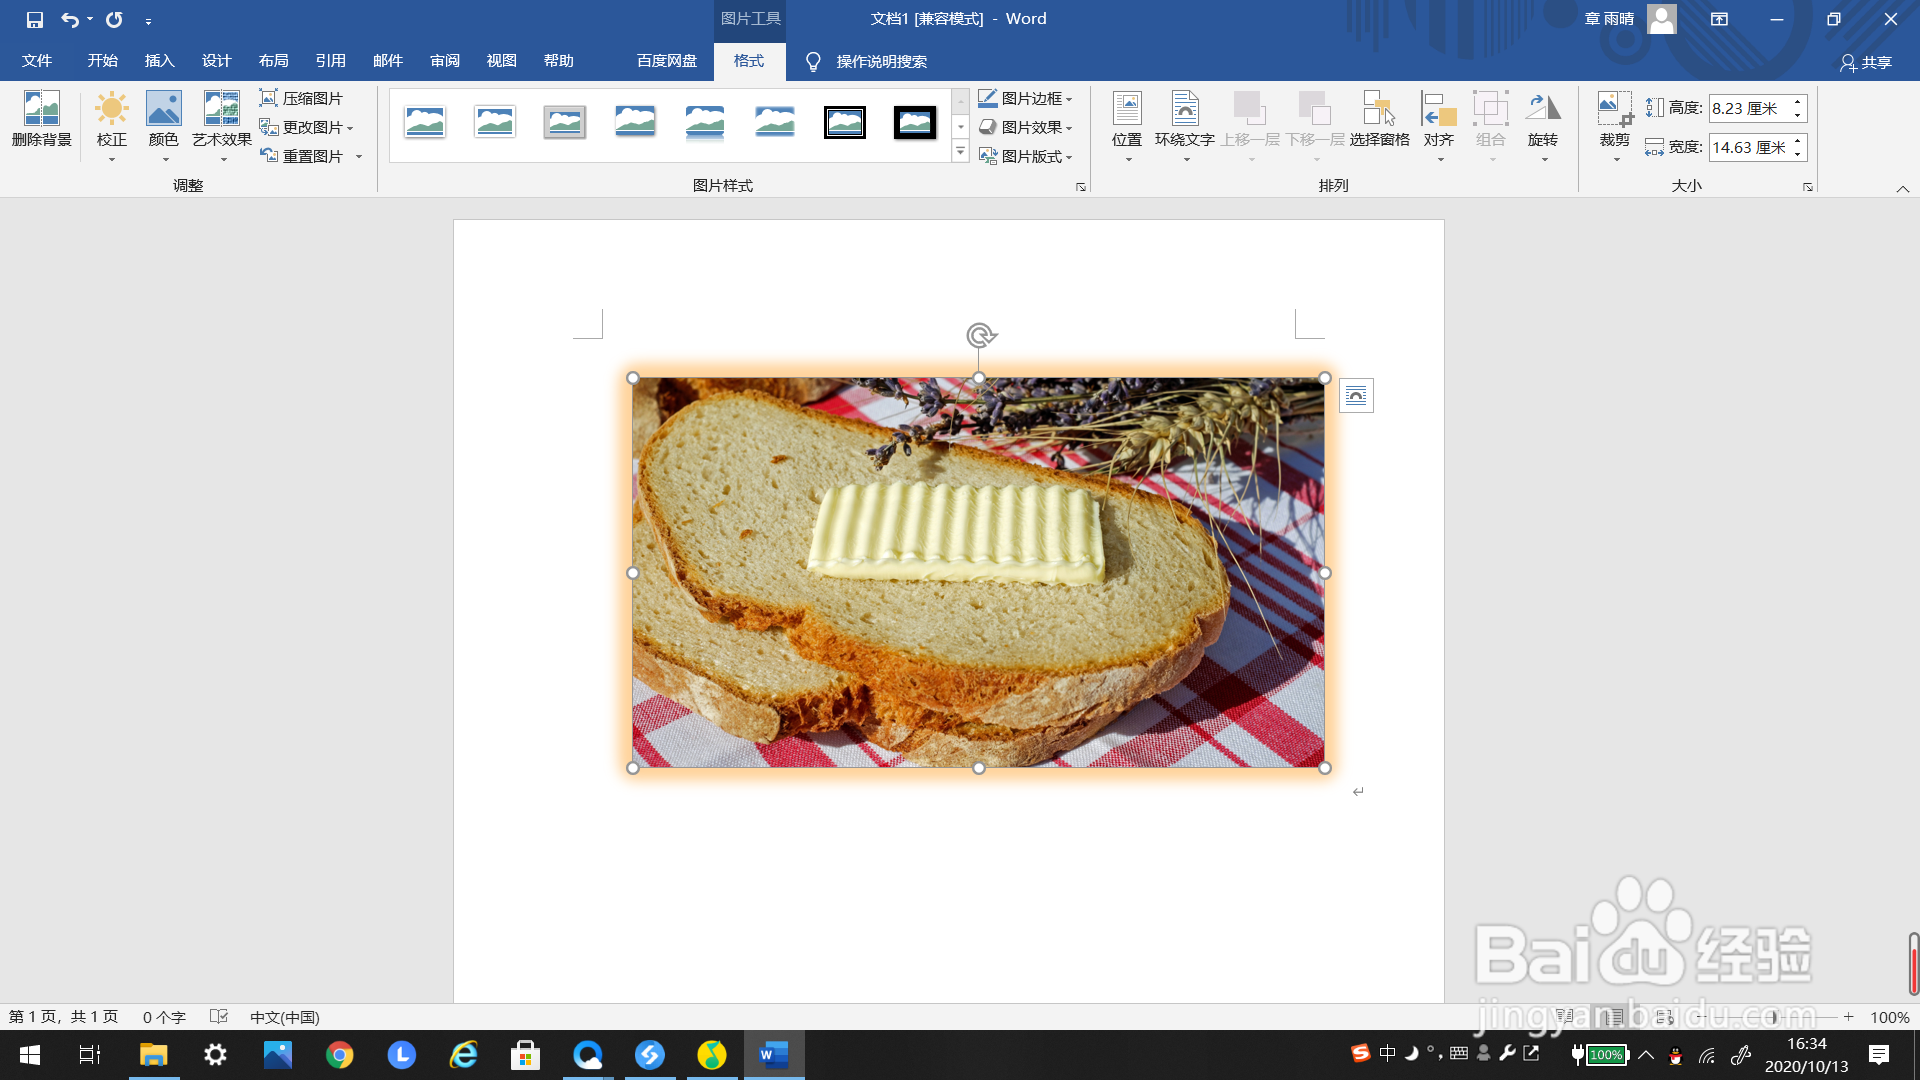Click the Remove Background (删除背景) icon
Screen dimensions: 1920x1080
(42, 120)
